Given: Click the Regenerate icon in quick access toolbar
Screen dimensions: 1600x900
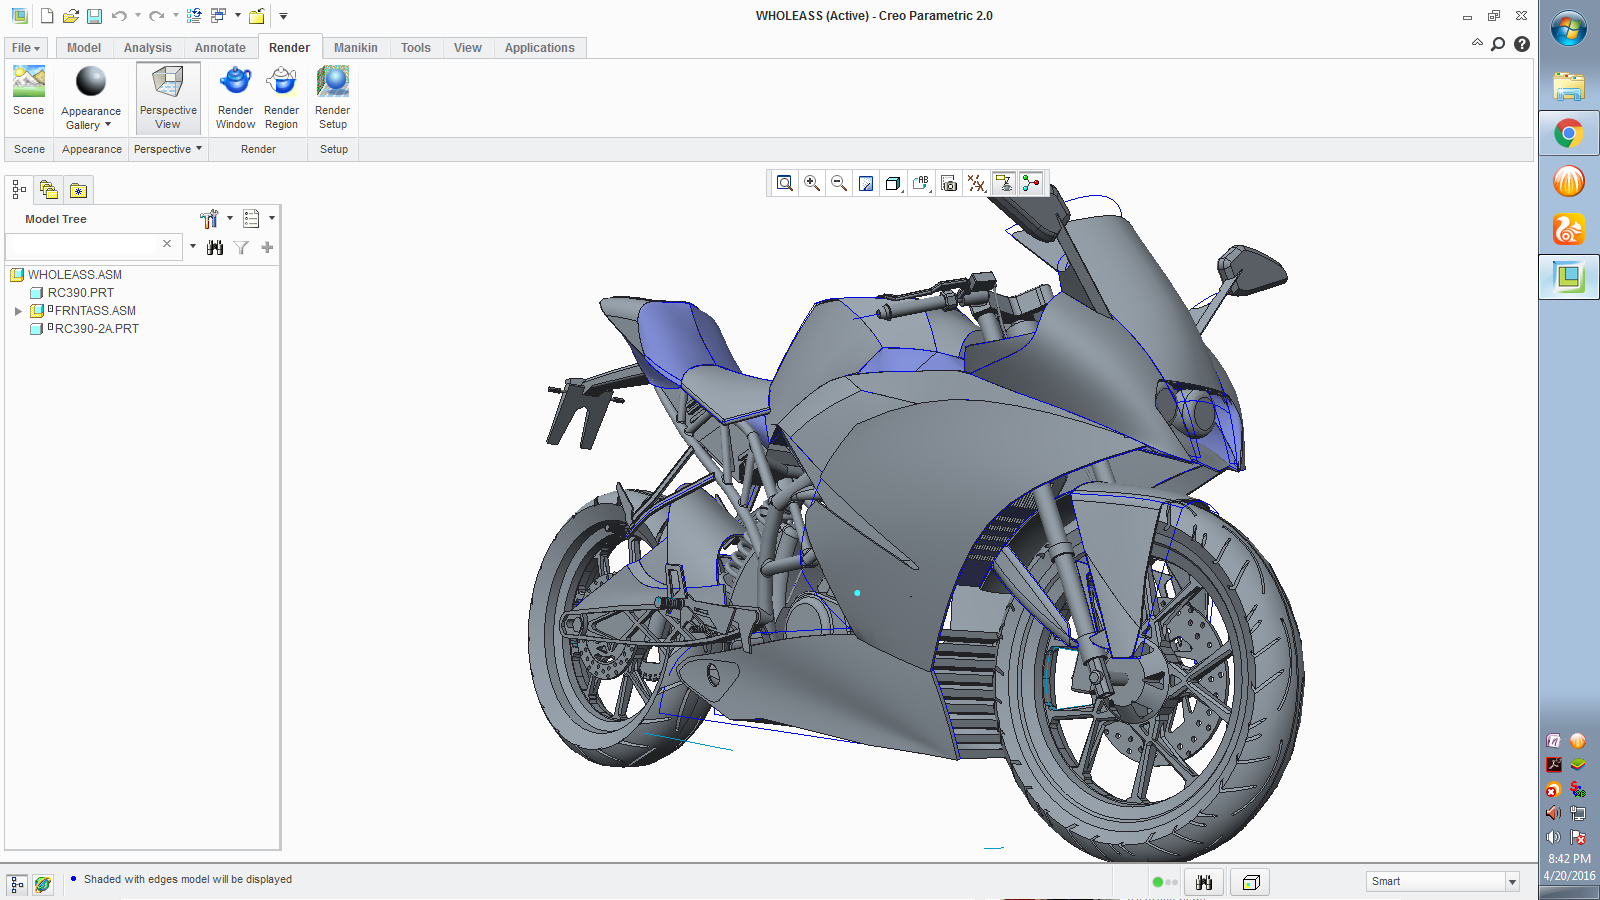Looking at the screenshot, I should pos(194,16).
